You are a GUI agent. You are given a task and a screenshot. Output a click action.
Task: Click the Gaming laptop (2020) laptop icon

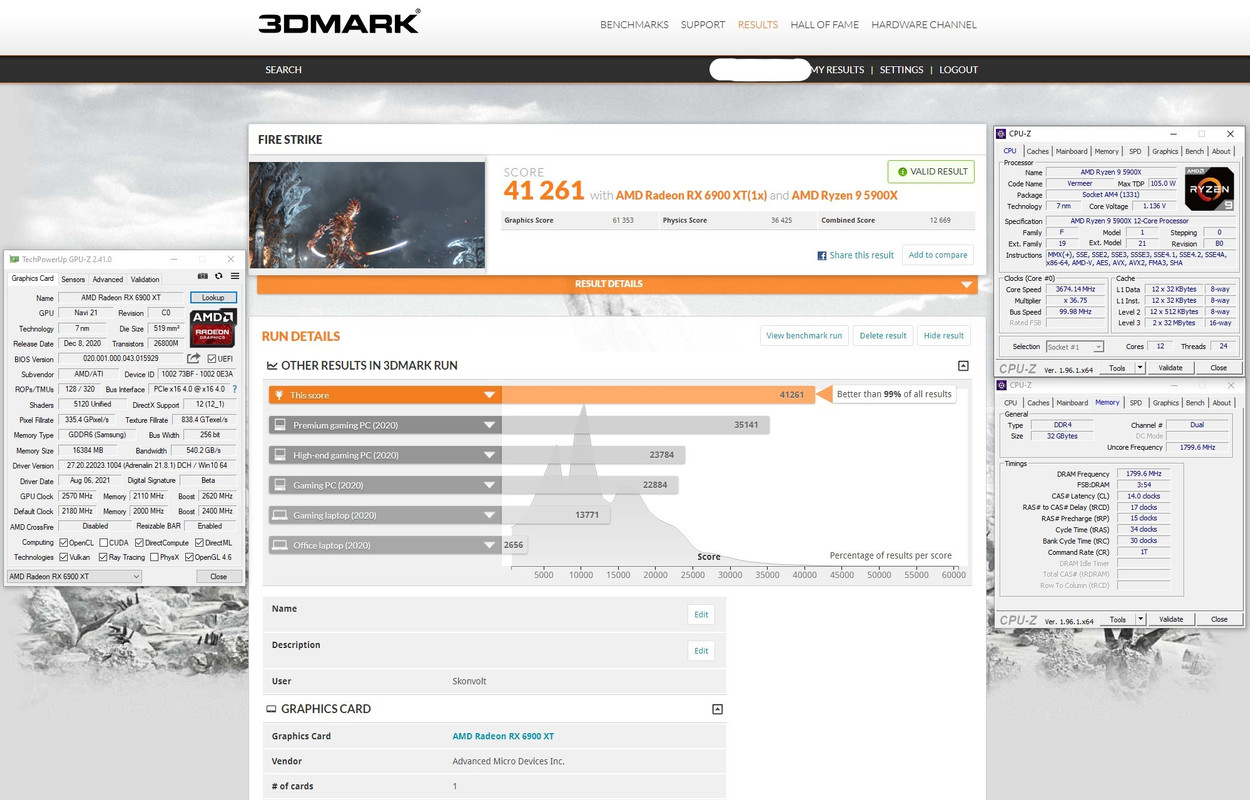[279, 515]
